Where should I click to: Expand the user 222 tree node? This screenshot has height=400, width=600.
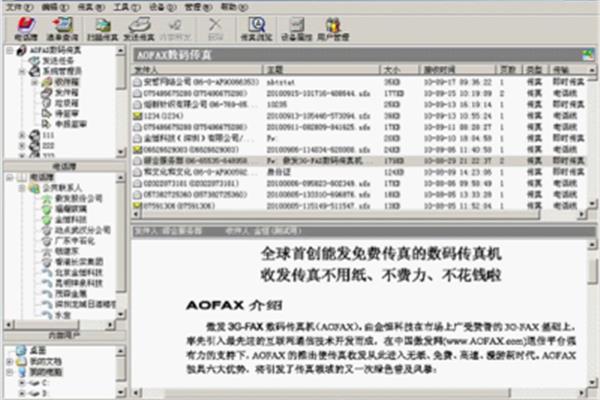pos(22,146)
